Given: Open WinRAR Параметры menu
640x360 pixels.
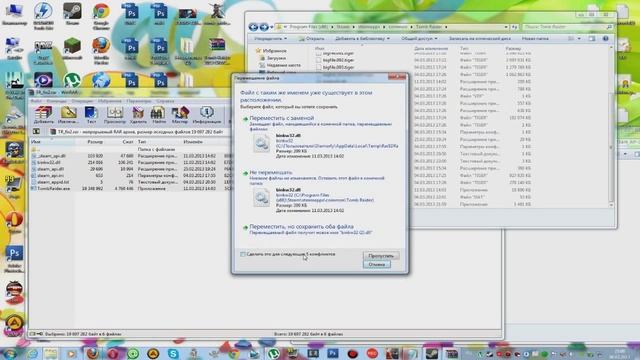Looking at the screenshot, I should click(x=139, y=101).
